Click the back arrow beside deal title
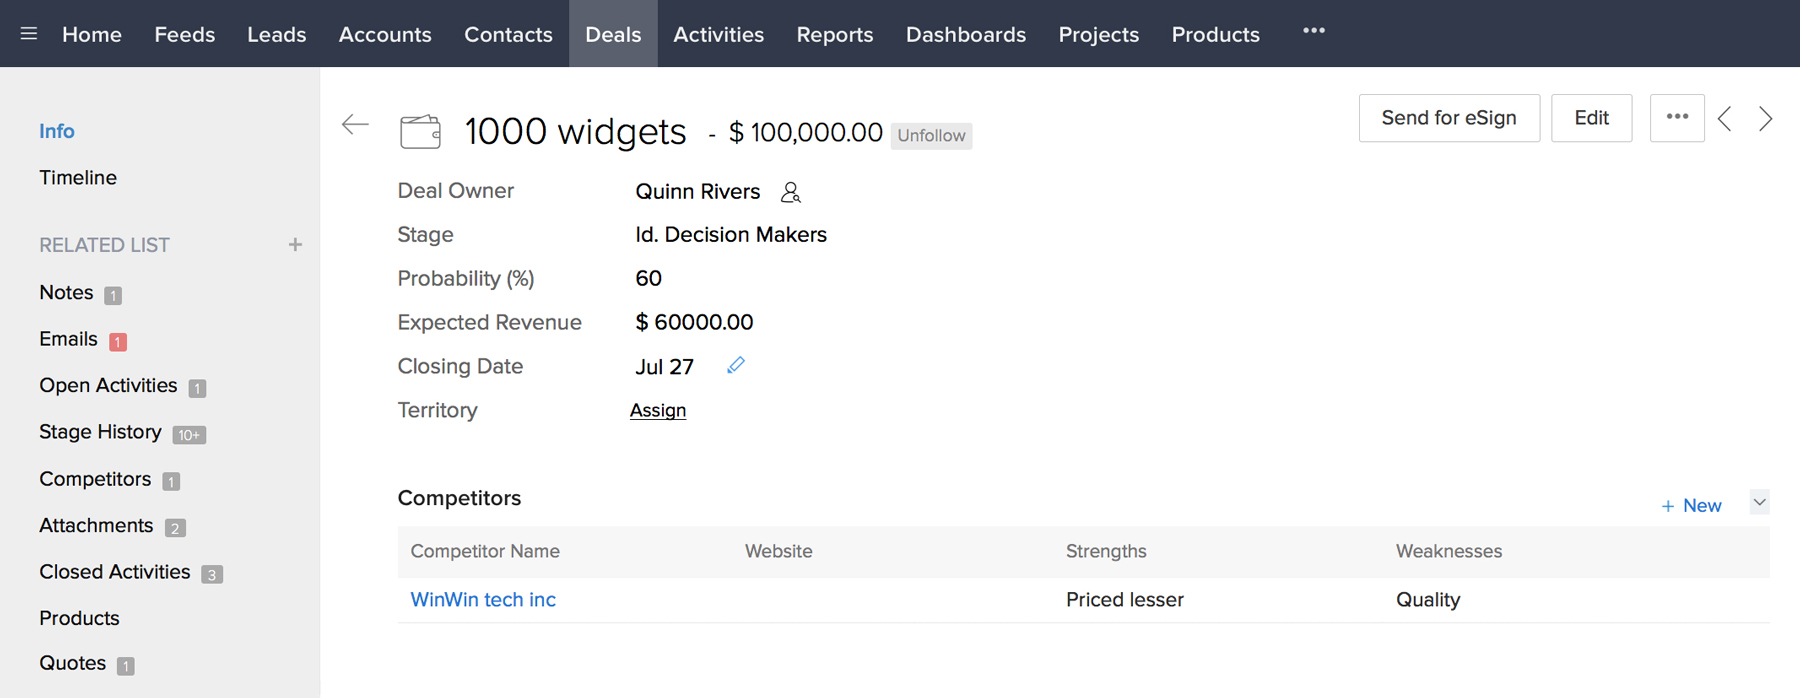This screenshot has width=1800, height=698. [x=355, y=125]
